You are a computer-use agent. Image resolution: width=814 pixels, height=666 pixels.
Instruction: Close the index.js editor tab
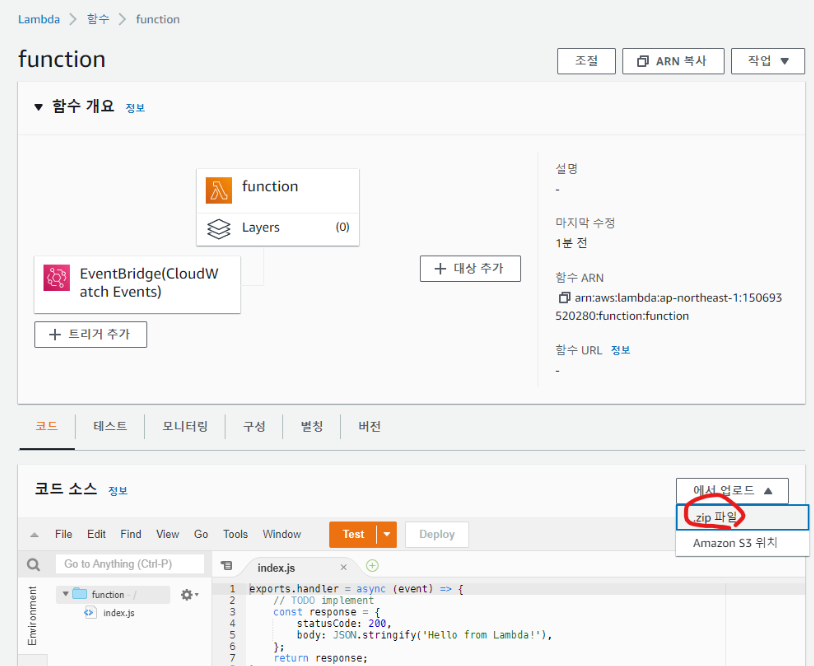point(343,567)
